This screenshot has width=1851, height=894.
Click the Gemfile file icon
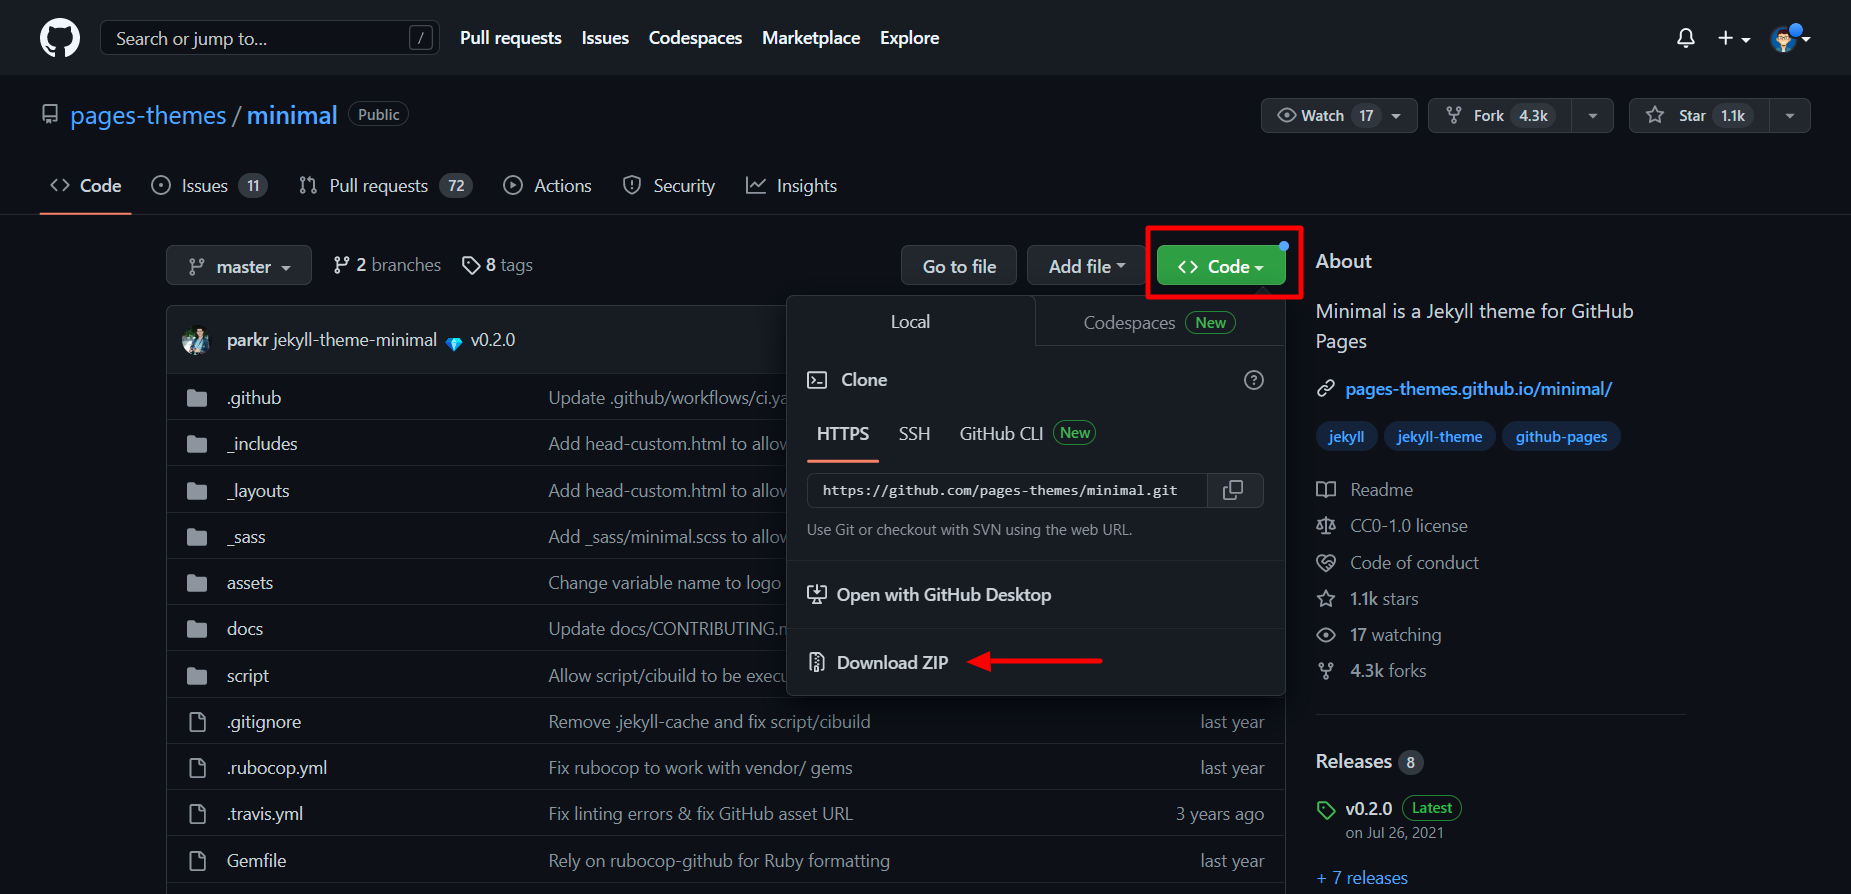pyautogui.click(x=197, y=861)
